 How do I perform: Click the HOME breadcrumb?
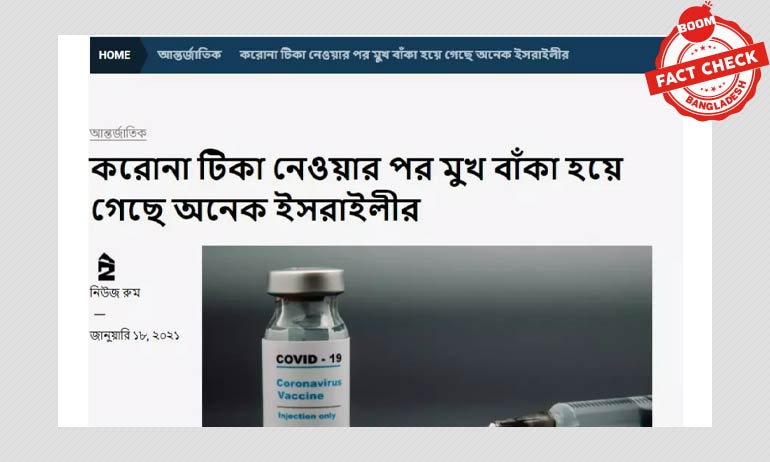point(114,55)
